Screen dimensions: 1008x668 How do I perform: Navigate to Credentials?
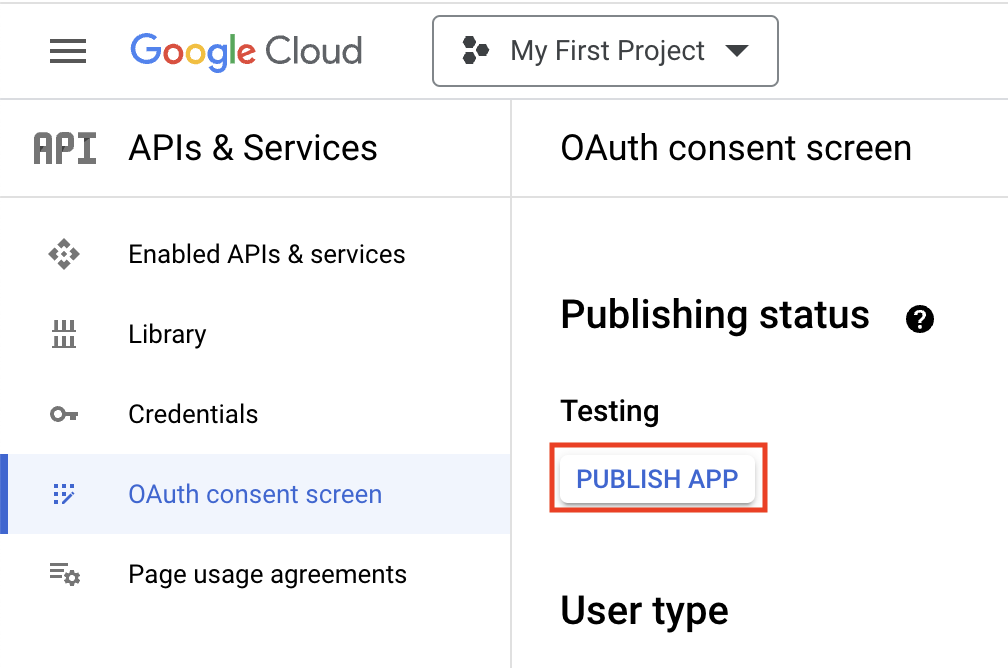click(x=193, y=414)
